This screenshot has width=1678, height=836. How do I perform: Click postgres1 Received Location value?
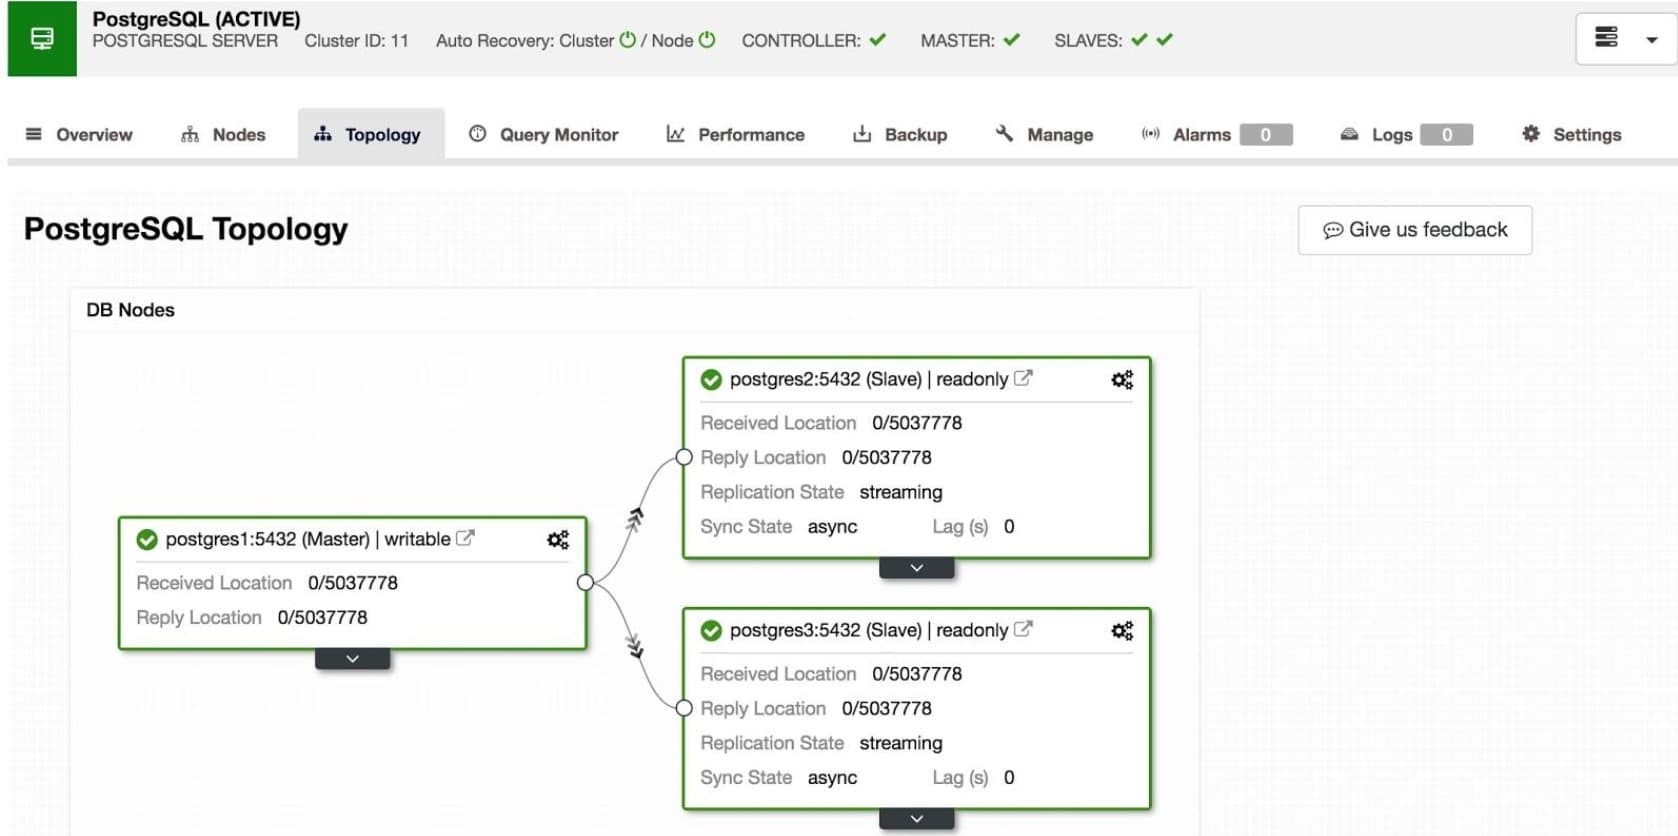point(353,583)
